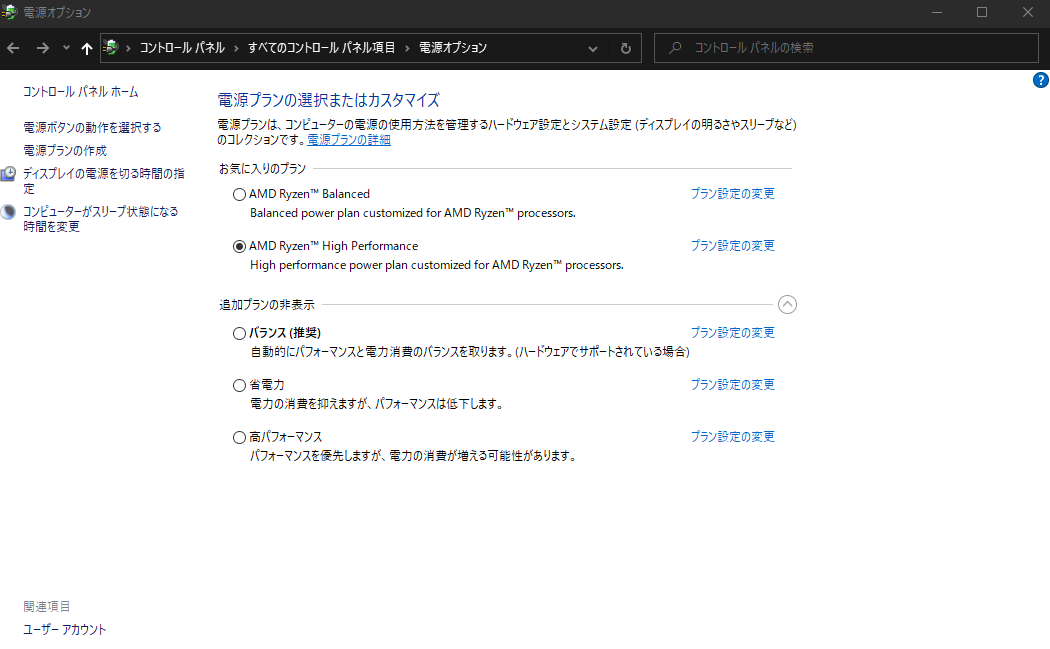
Task: Open コンピューターがスリープ状態になる時間を変更
Action: pos(100,219)
